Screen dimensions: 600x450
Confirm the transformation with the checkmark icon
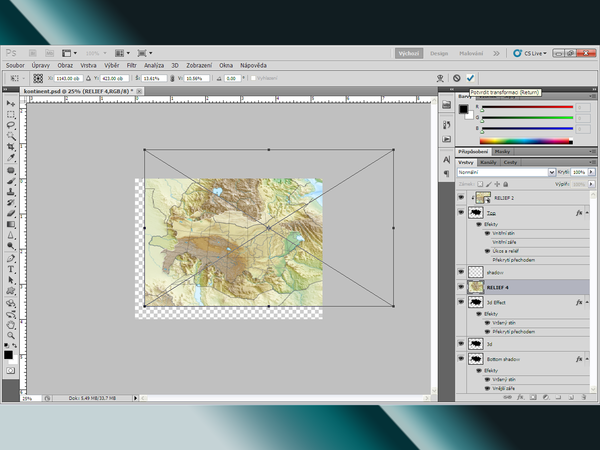tap(471, 77)
